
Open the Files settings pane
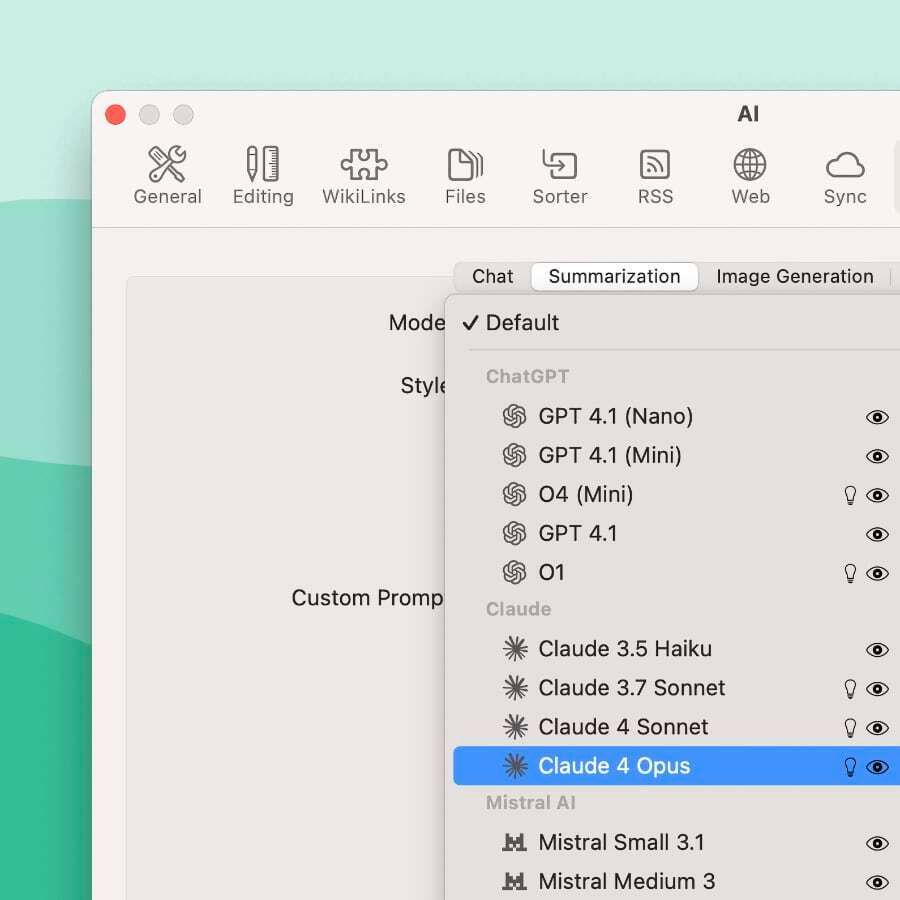tap(465, 176)
